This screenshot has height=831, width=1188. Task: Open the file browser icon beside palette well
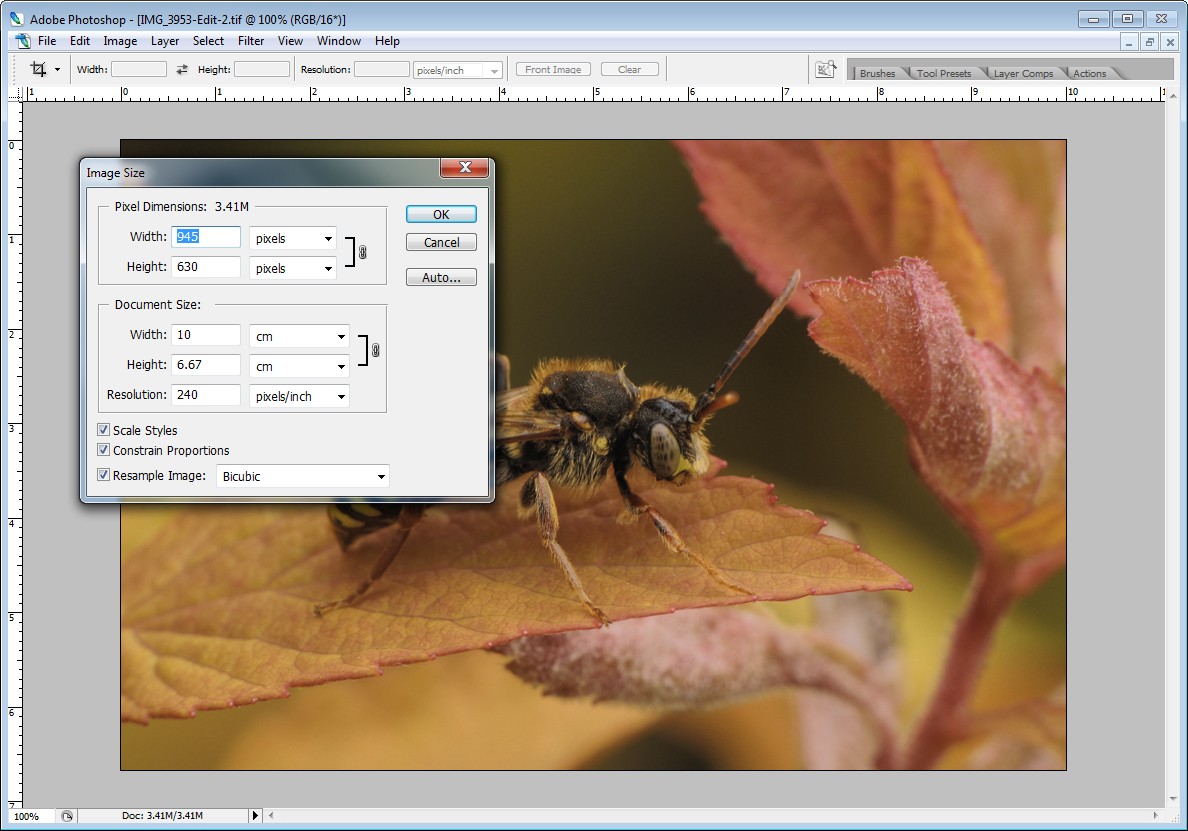click(825, 69)
